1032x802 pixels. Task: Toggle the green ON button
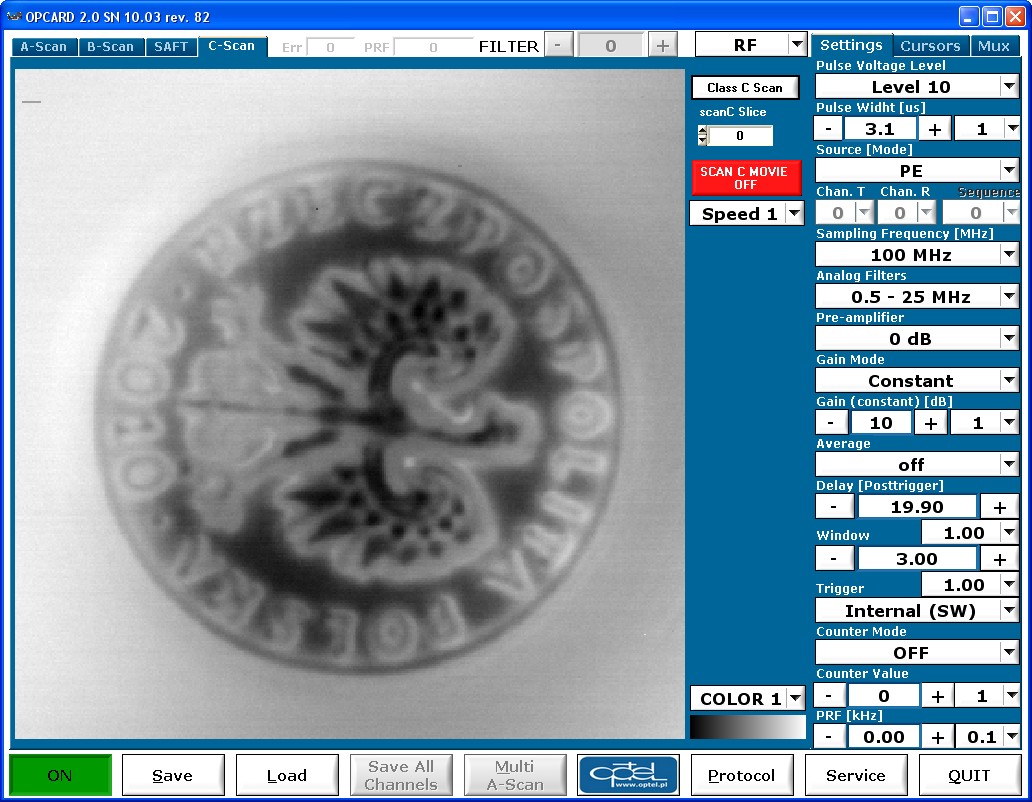point(60,775)
